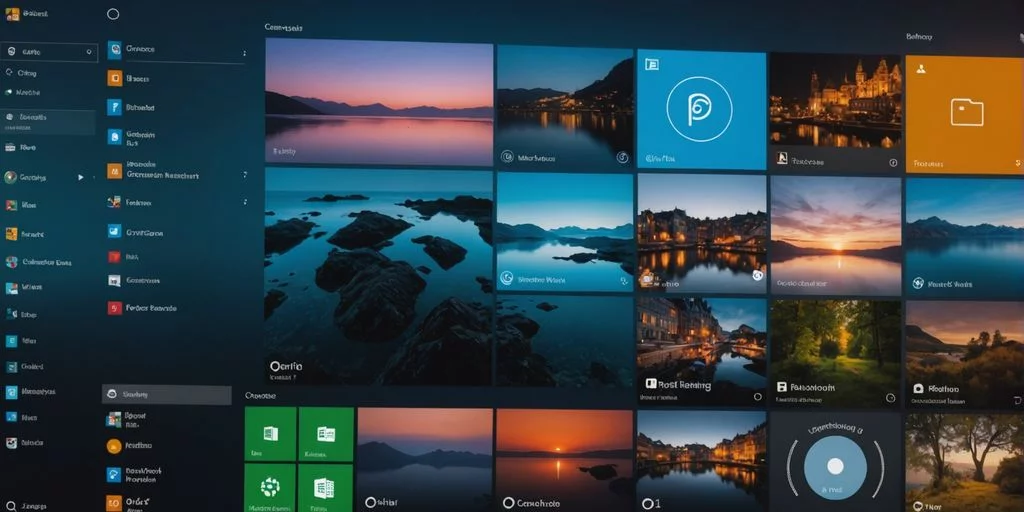Click the round icon on the blue mountain lake tile caption

pyautogui.click(x=506, y=278)
